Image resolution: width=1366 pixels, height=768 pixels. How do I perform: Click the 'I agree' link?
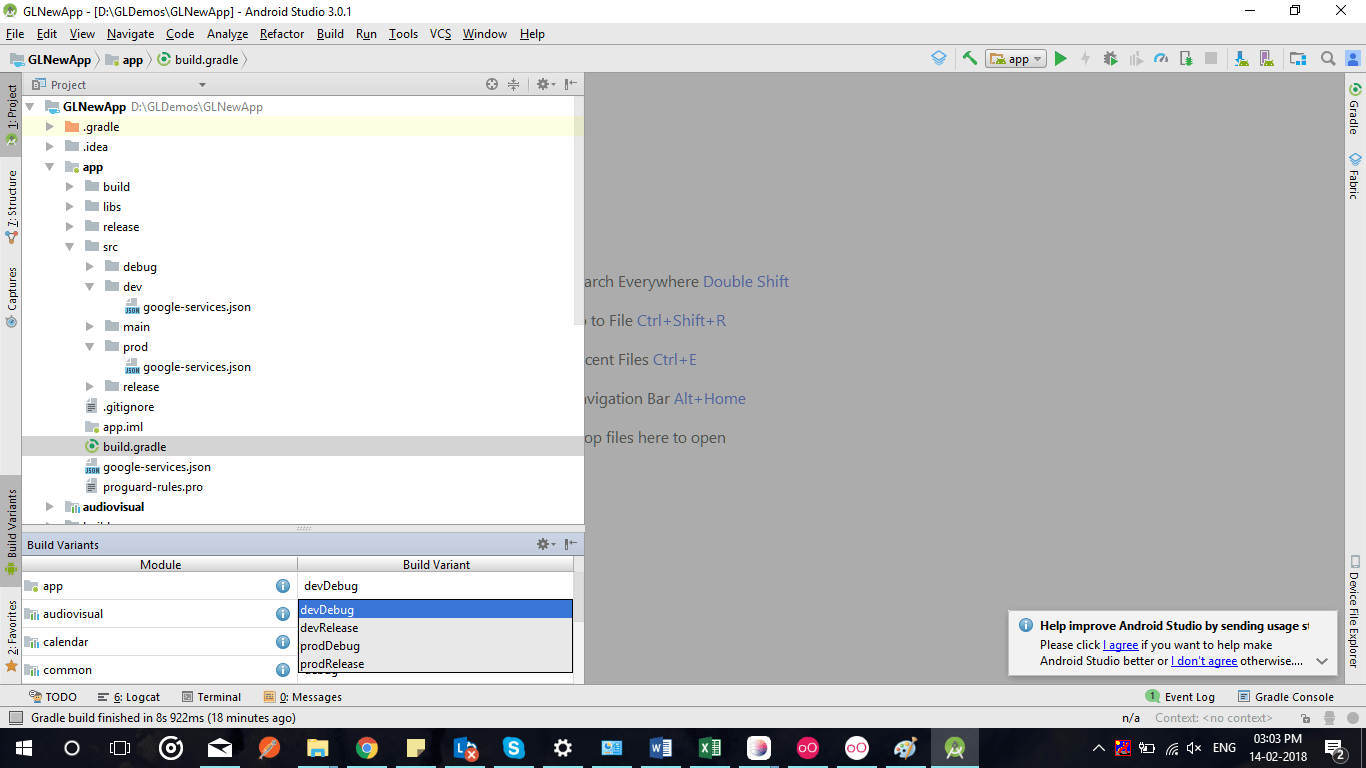coord(1120,645)
